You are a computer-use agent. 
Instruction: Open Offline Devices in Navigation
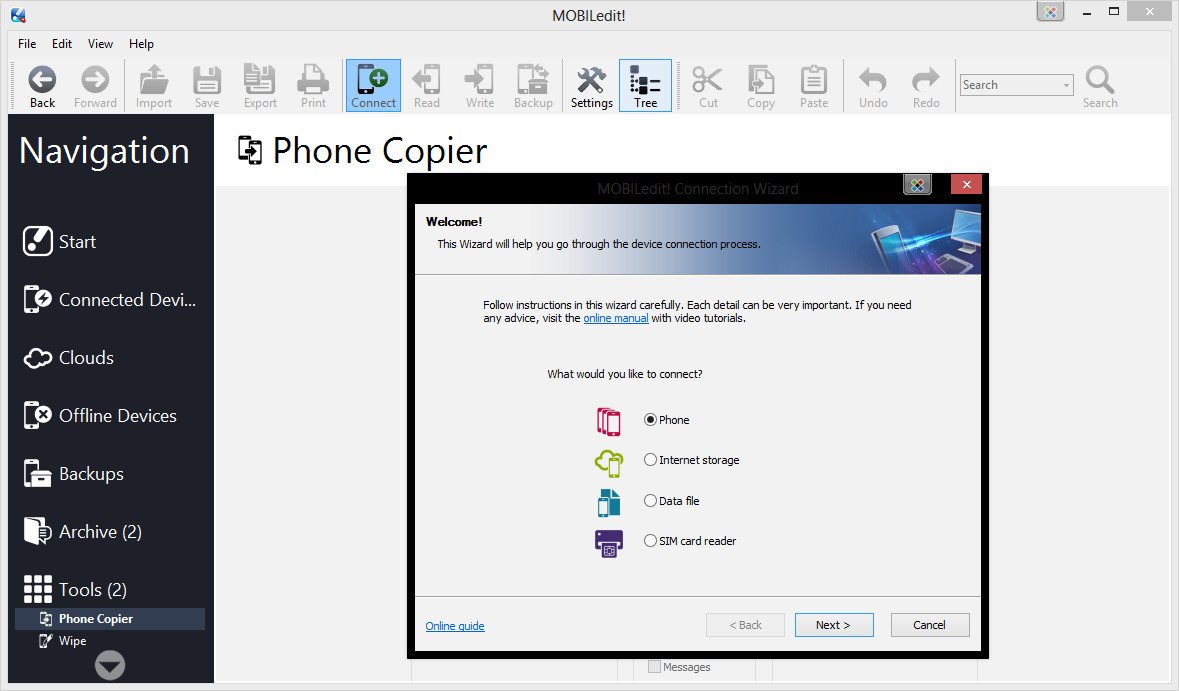click(100, 415)
